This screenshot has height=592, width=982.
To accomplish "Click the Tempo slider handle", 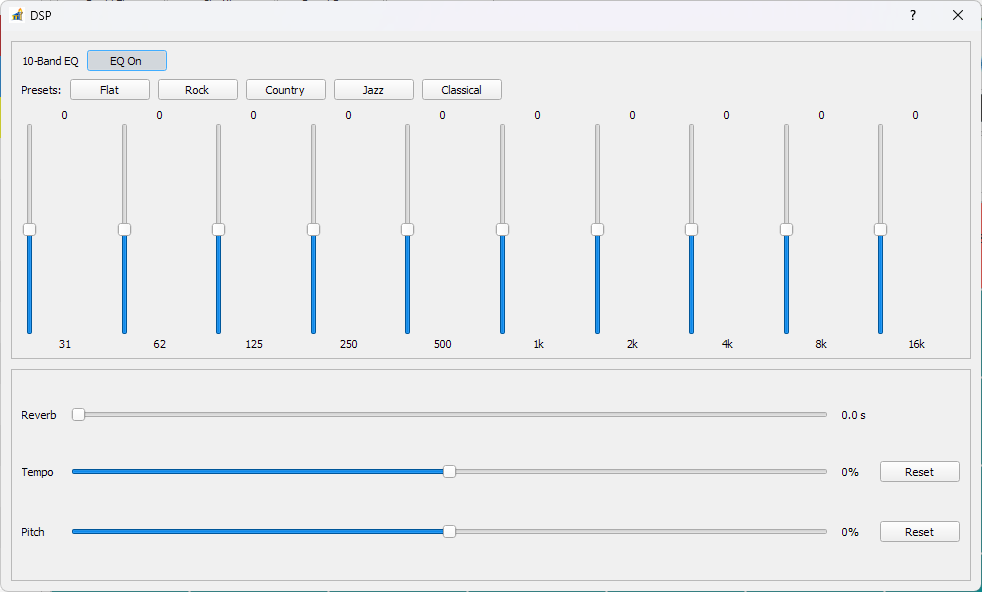I will pyautogui.click(x=449, y=471).
